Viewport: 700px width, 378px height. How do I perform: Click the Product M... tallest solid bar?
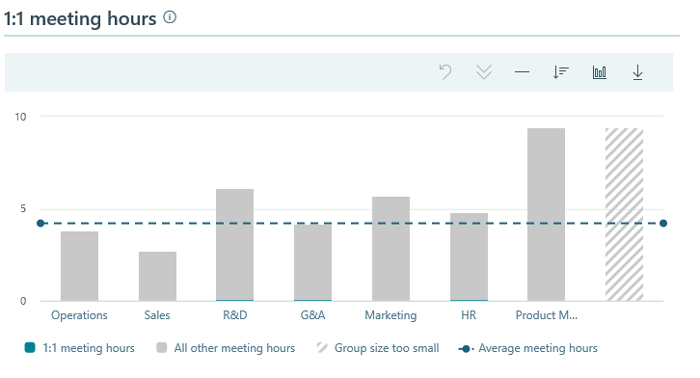click(x=546, y=215)
